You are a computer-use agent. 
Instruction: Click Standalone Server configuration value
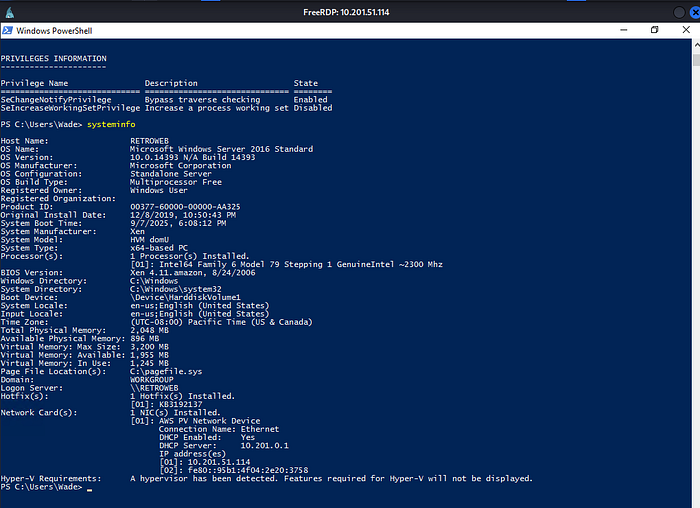(x=171, y=174)
